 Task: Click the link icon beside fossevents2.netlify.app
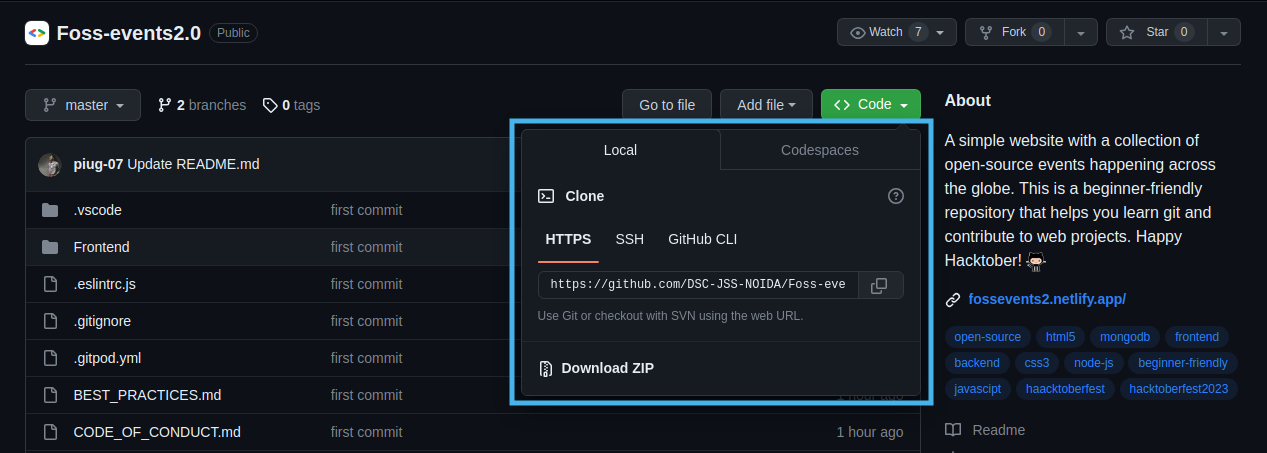pyautogui.click(x=953, y=299)
